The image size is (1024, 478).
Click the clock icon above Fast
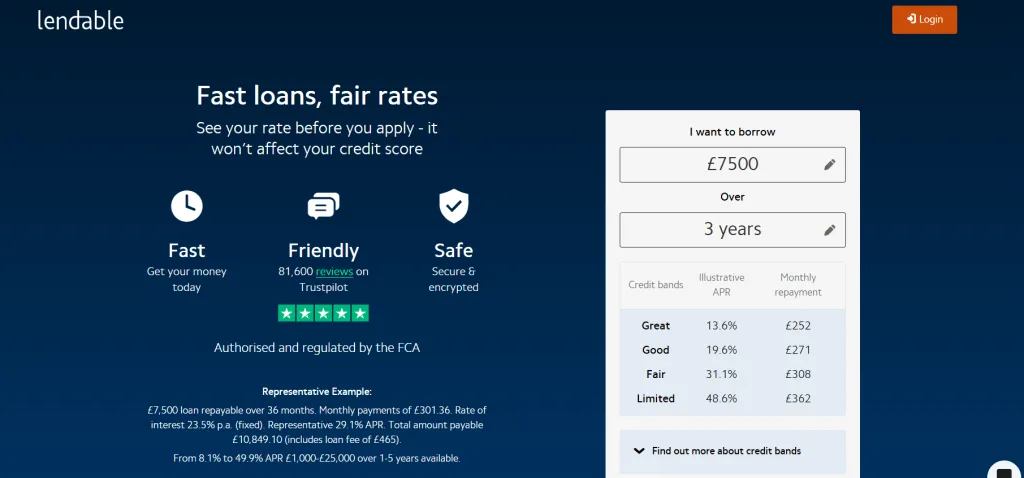[187, 206]
